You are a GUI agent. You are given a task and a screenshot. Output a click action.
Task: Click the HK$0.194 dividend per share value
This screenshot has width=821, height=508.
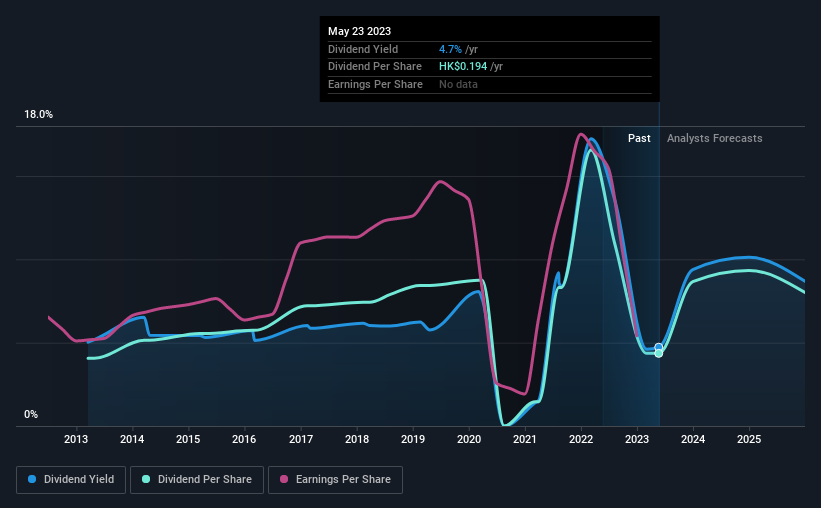click(x=463, y=67)
